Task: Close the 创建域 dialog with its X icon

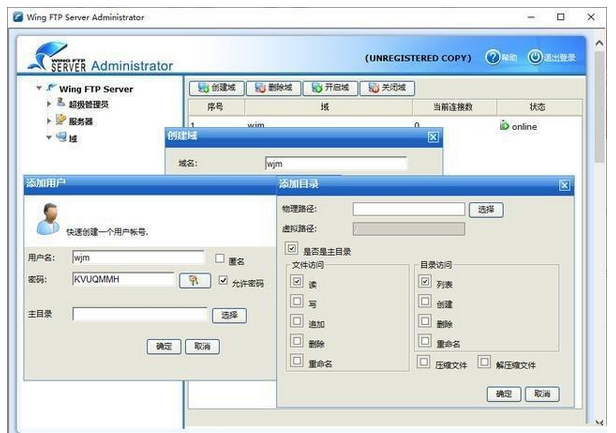Action: click(433, 137)
